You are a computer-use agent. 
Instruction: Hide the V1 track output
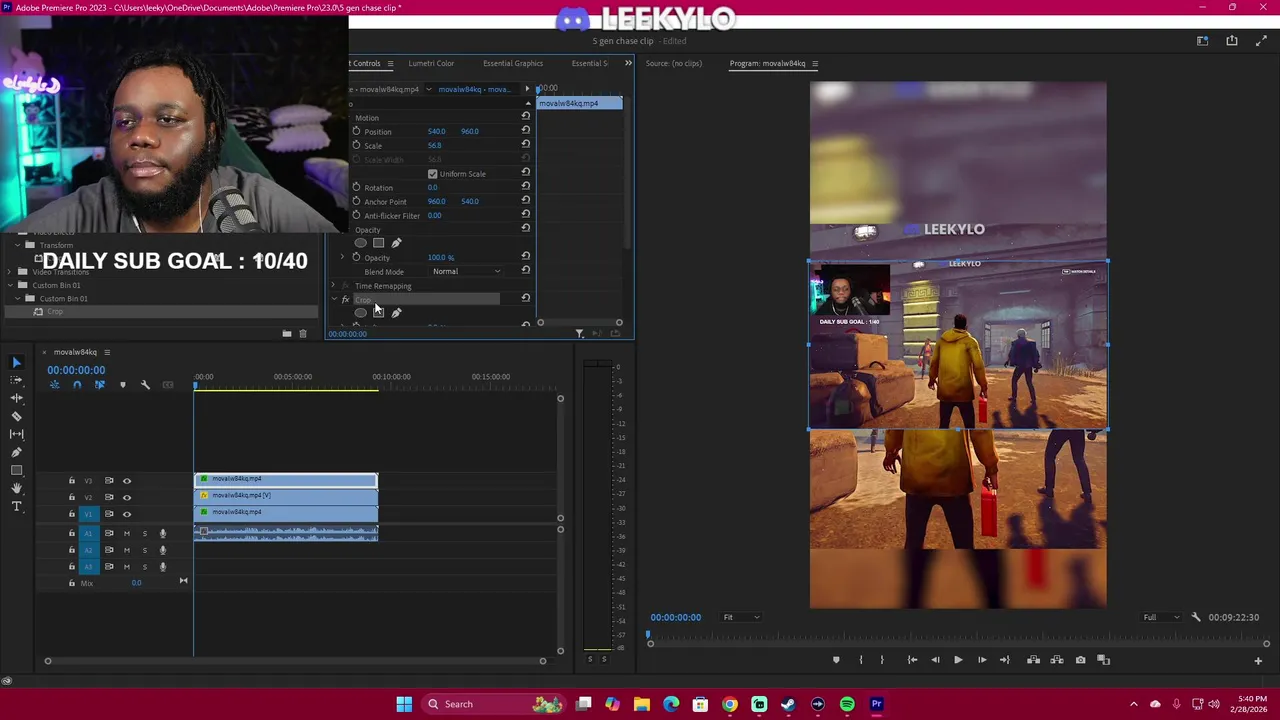click(x=126, y=514)
